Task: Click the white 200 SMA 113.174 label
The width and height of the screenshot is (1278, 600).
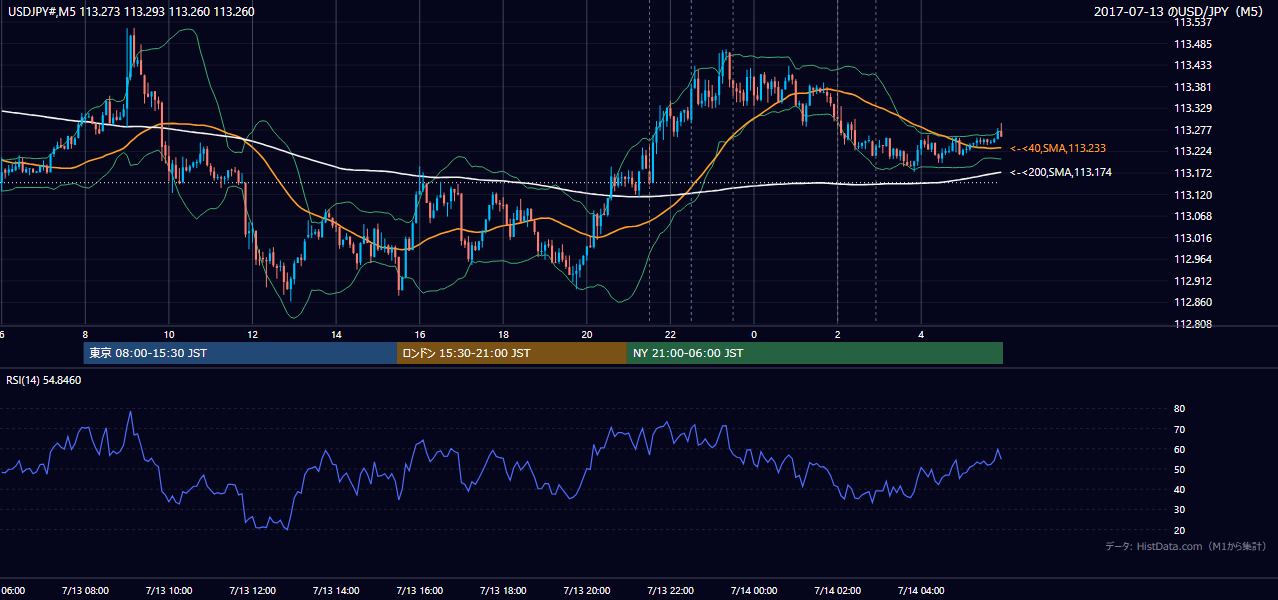Action: (1061, 173)
